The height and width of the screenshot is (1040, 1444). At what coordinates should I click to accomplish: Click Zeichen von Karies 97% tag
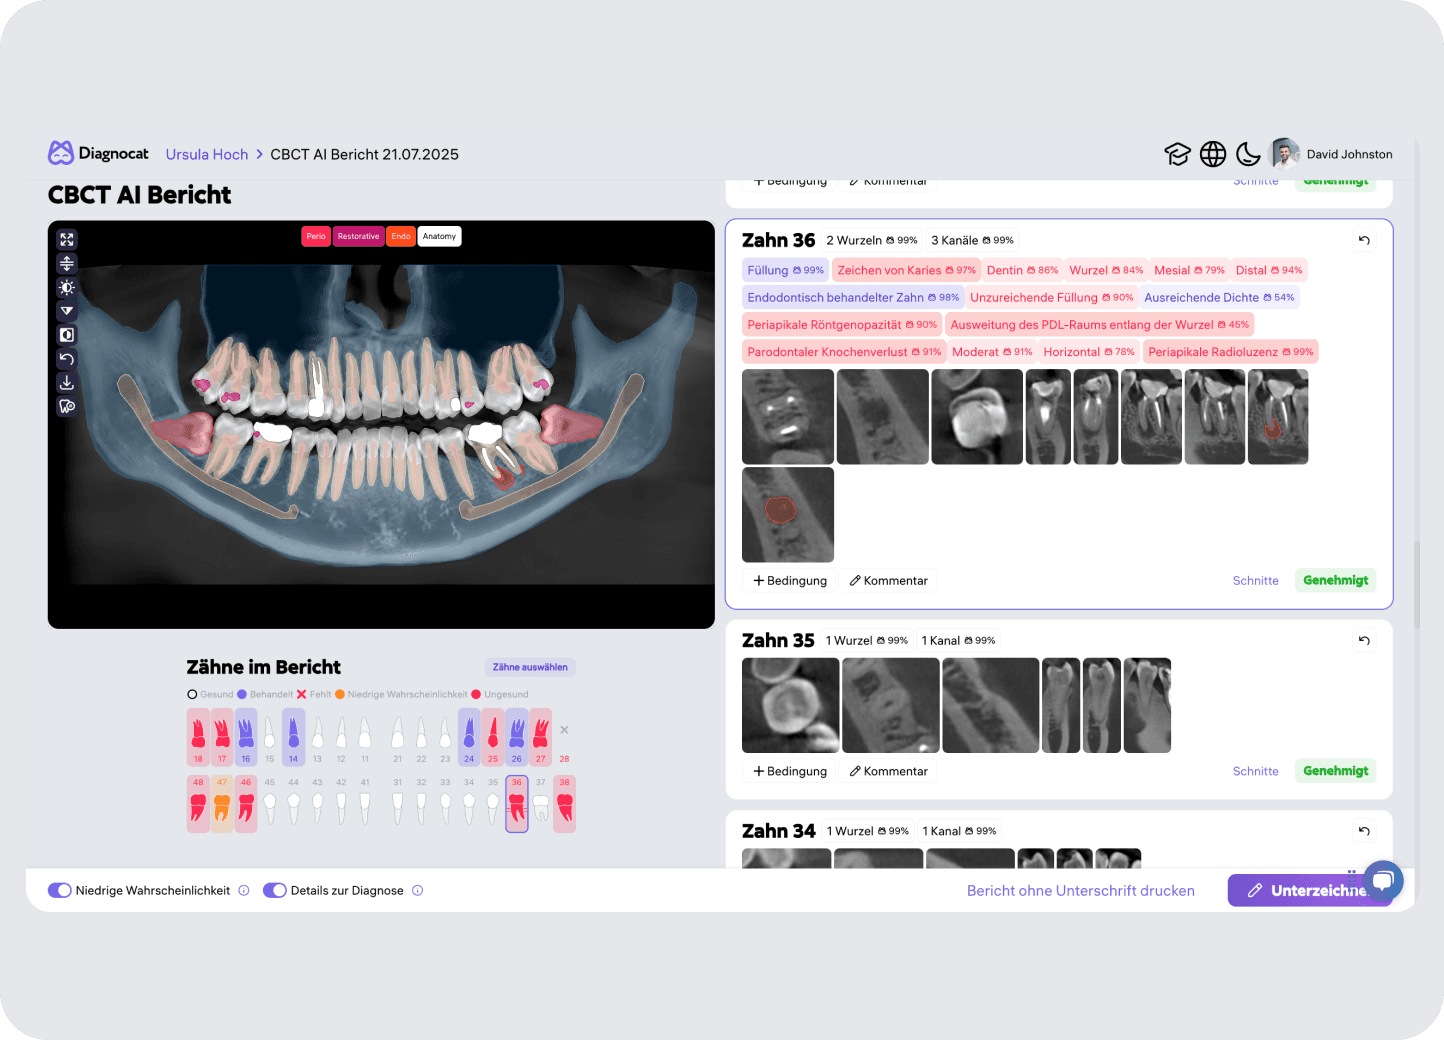coord(906,270)
